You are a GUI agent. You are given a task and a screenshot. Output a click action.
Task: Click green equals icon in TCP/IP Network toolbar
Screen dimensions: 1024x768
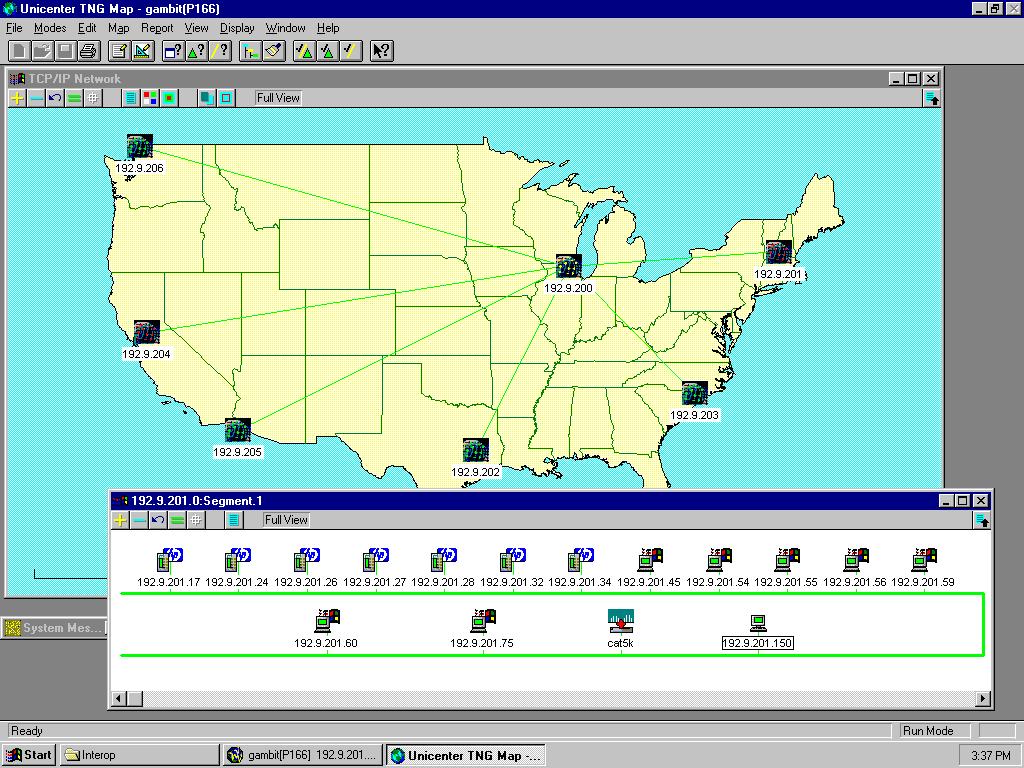click(x=74, y=98)
